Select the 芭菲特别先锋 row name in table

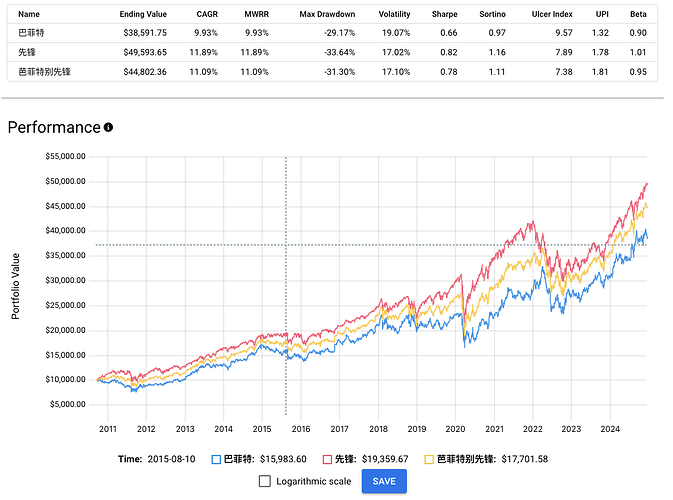[x=46, y=69]
